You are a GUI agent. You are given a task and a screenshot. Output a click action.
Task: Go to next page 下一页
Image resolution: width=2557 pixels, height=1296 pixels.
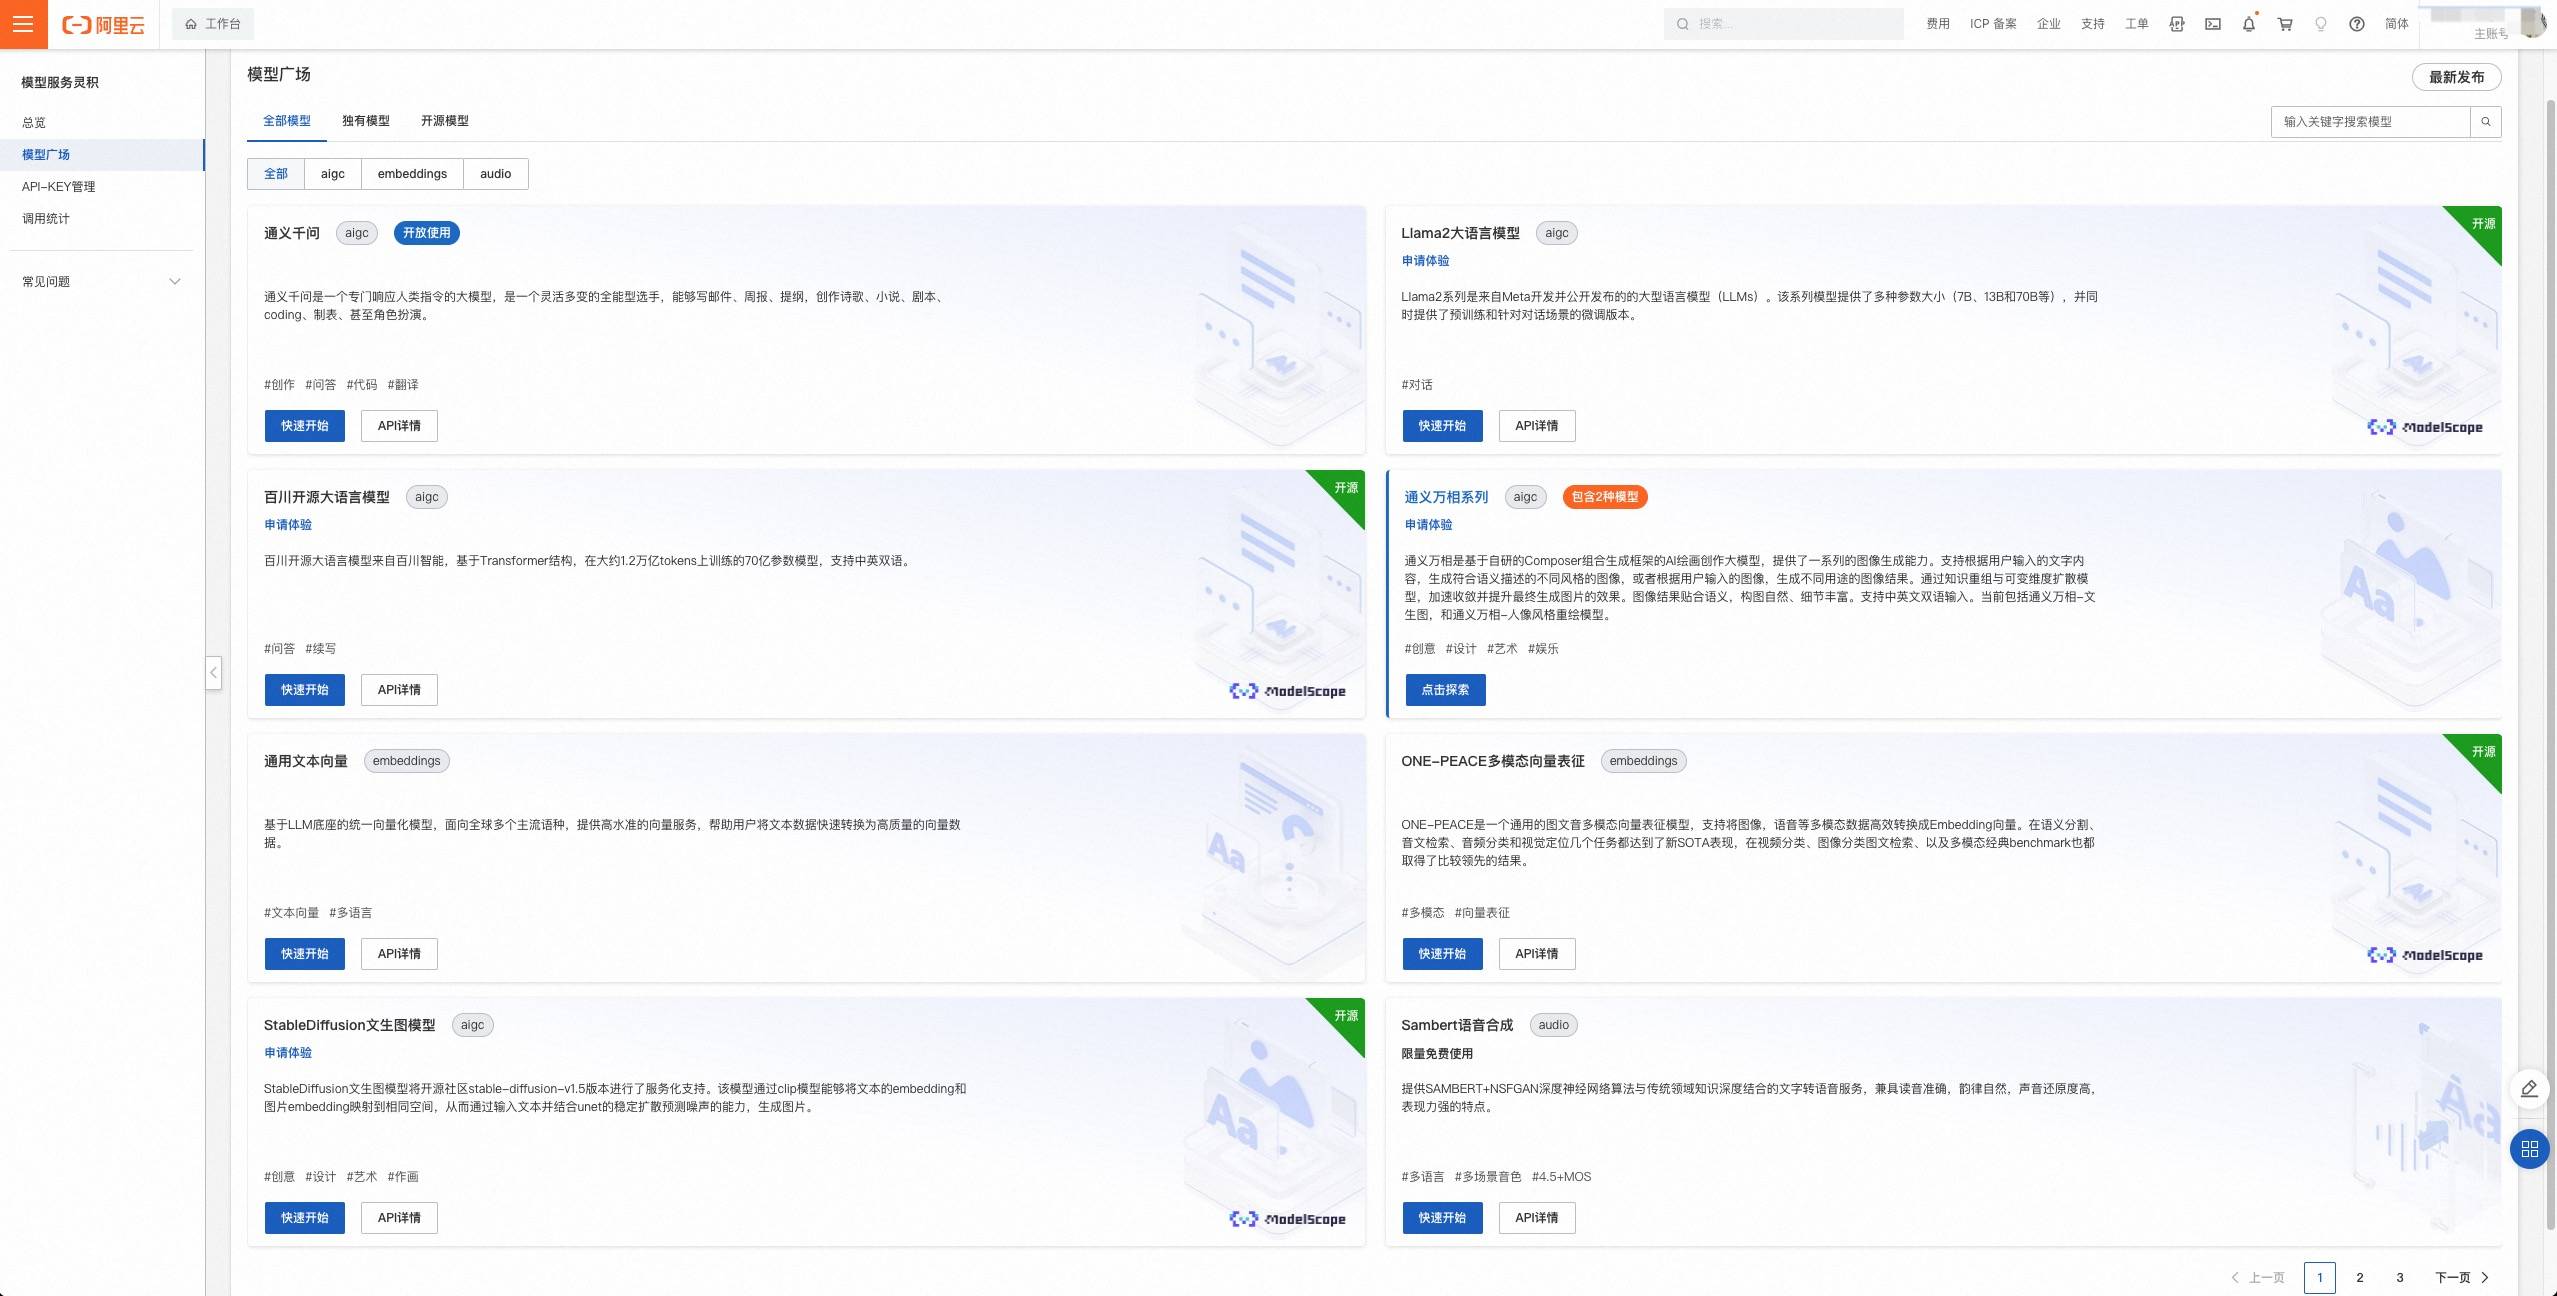click(x=2462, y=1277)
